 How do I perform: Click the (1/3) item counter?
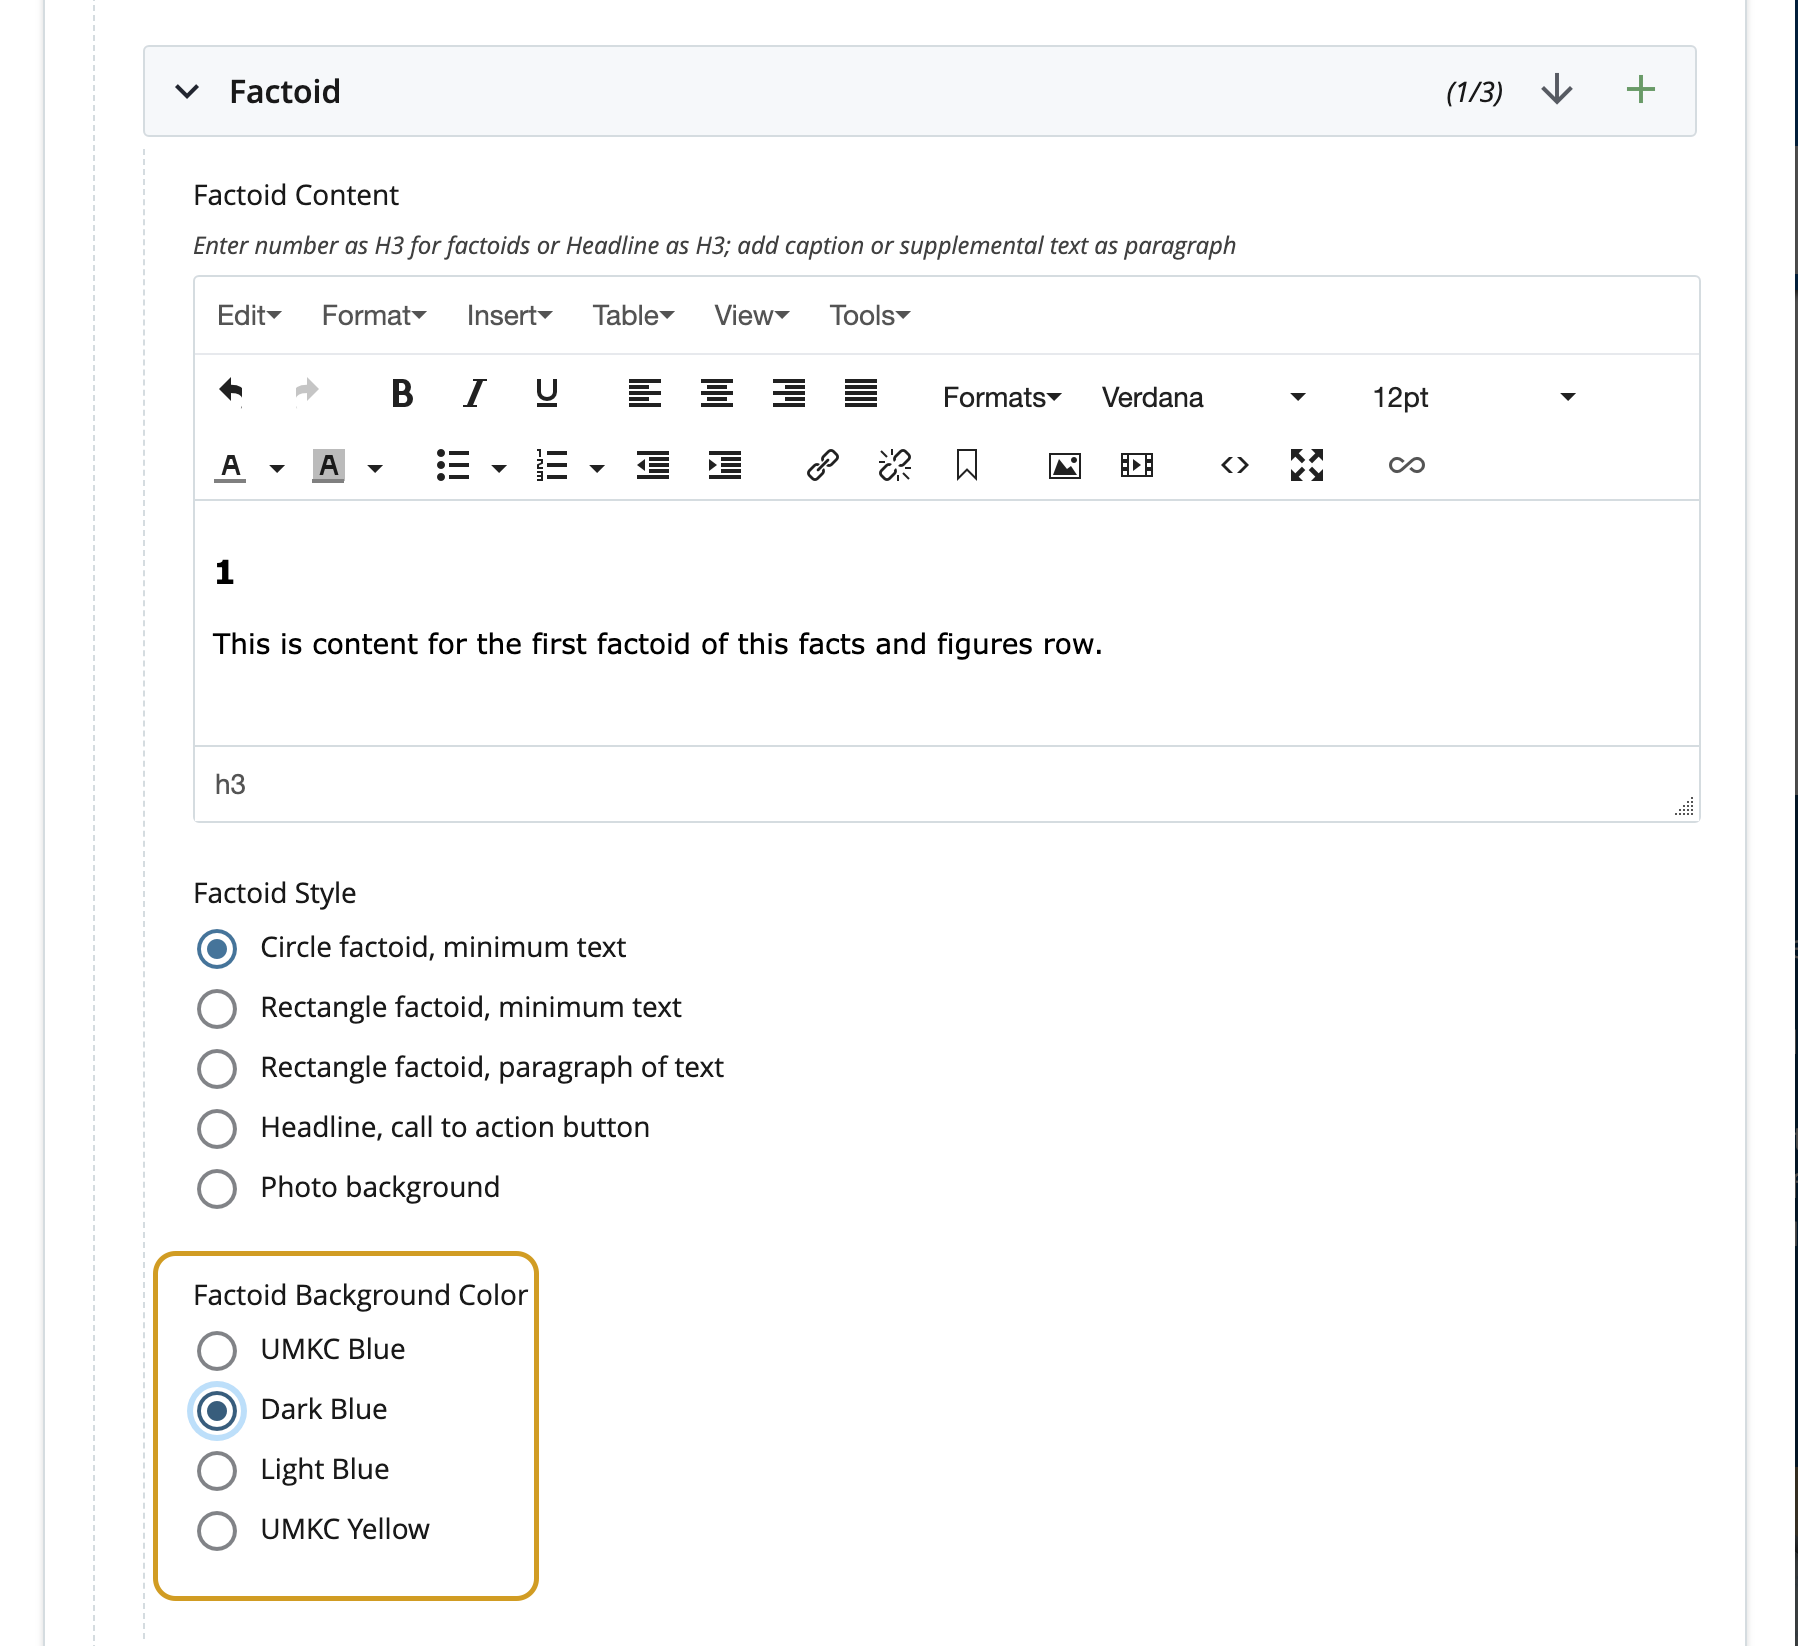tap(1474, 92)
